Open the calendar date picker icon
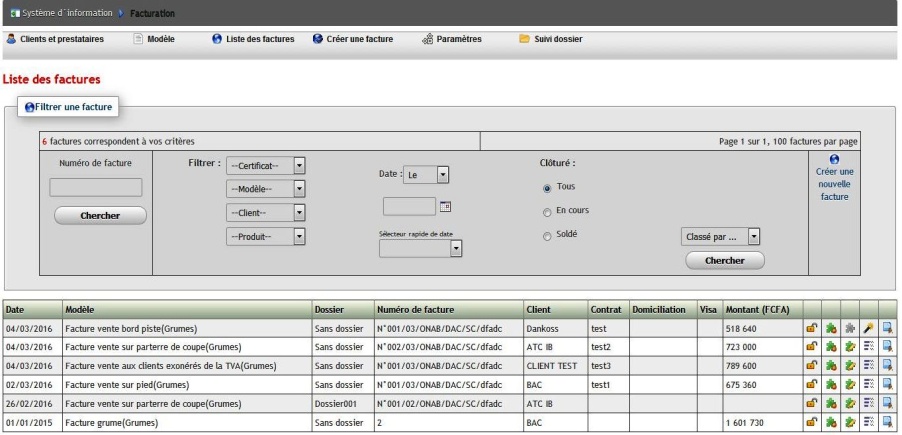 445,207
